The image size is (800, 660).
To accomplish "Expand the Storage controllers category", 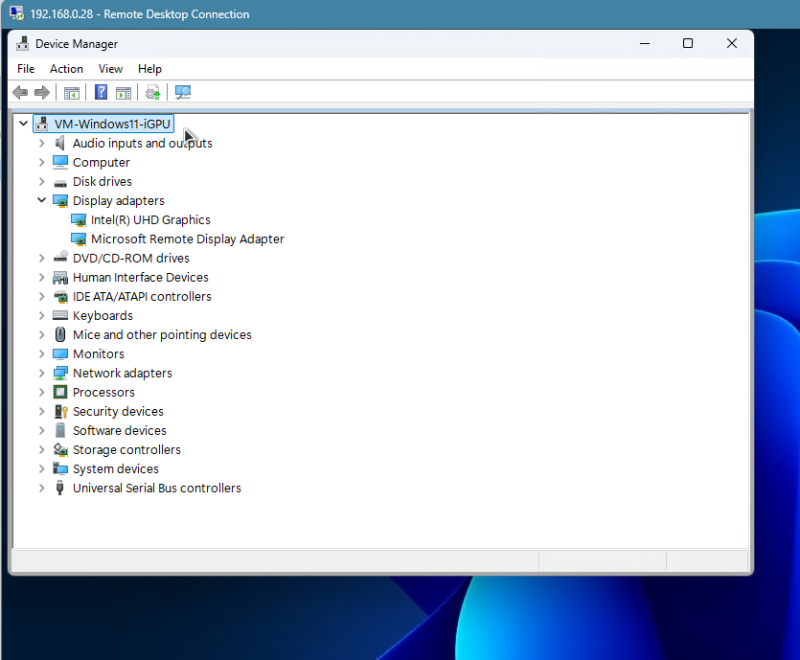I will click(x=42, y=450).
